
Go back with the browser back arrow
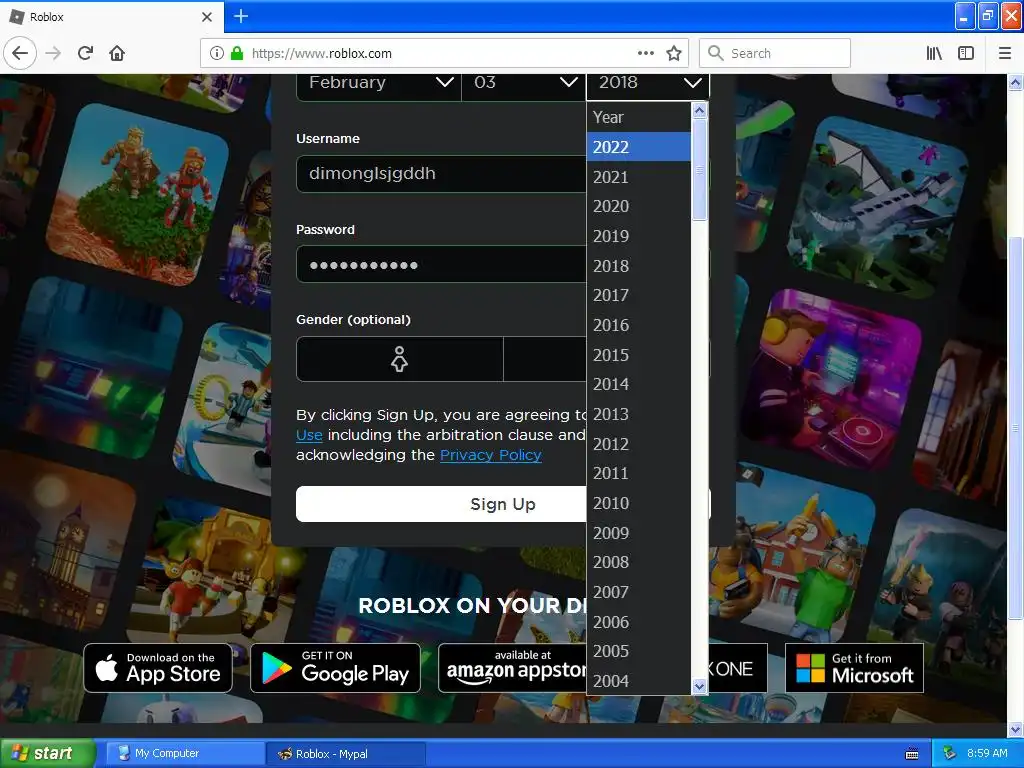click(x=20, y=53)
